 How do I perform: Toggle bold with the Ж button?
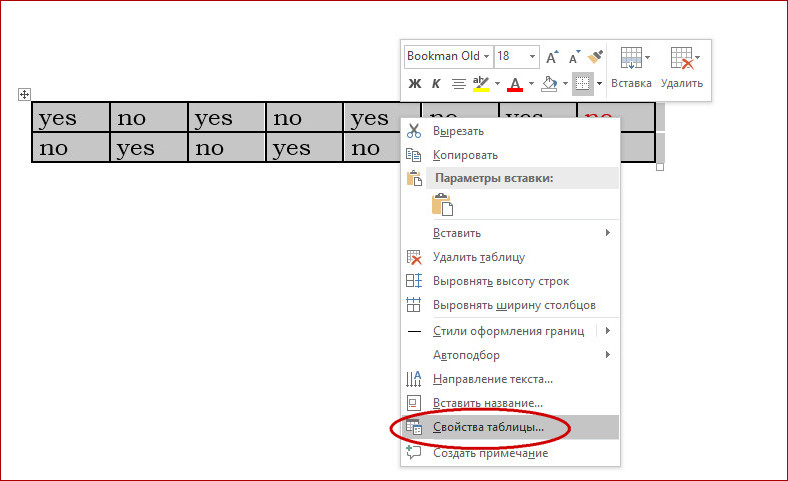point(415,83)
